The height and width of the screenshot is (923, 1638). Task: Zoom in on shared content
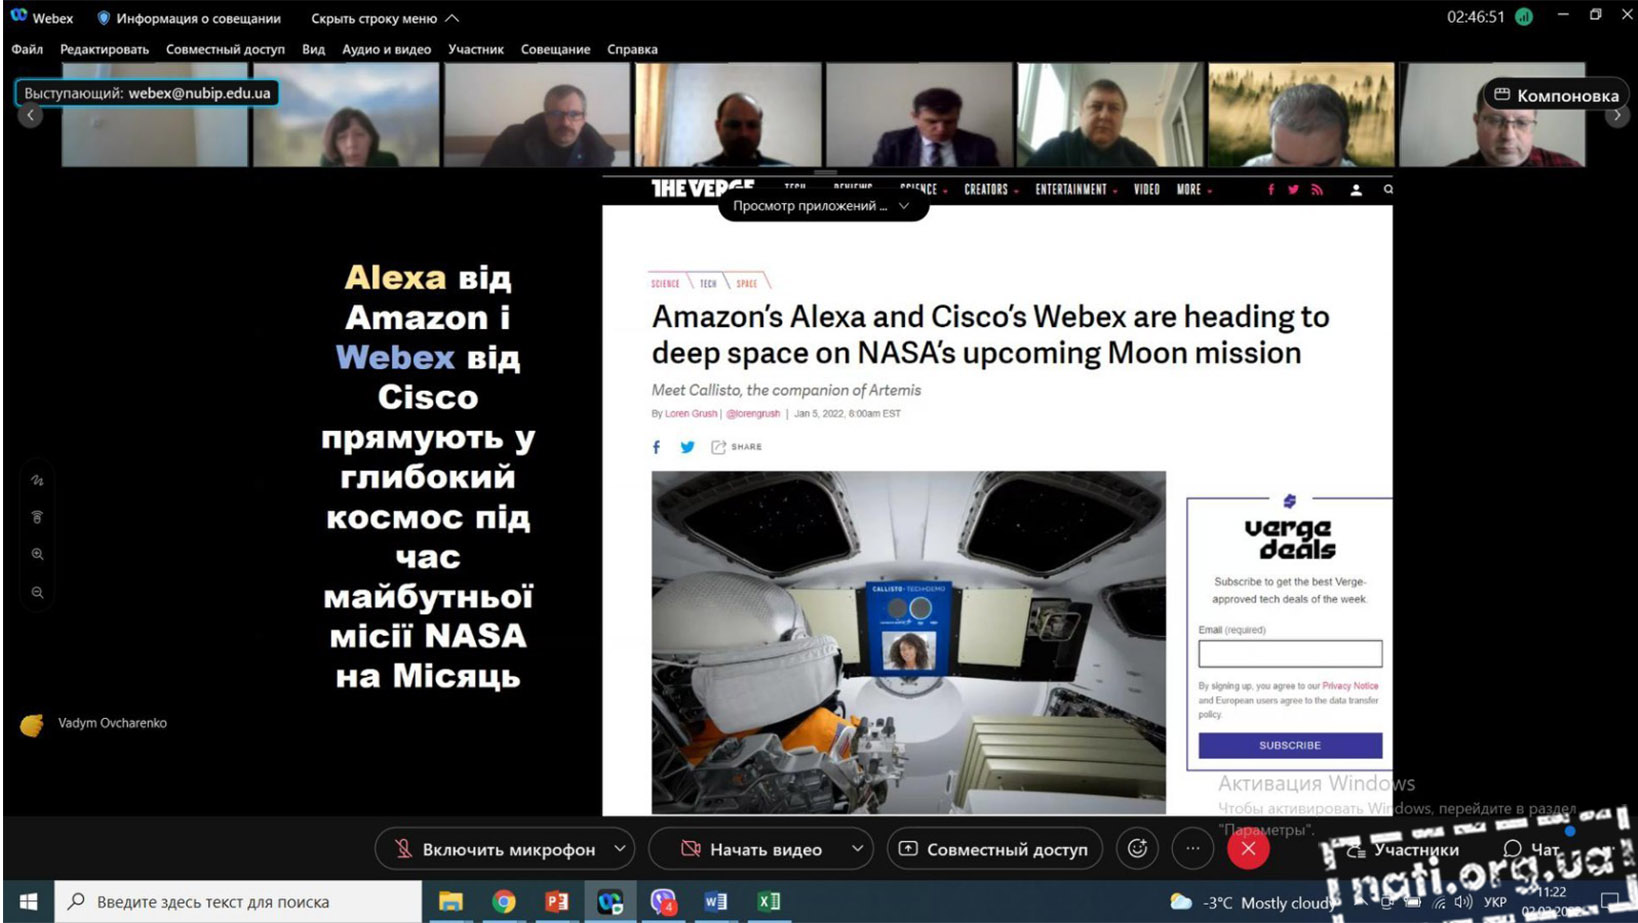click(x=37, y=554)
